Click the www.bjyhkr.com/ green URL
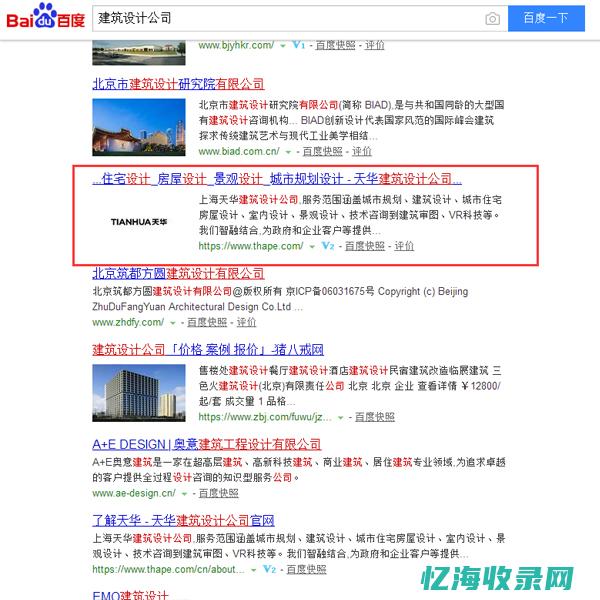 pyautogui.click(x=236, y=45)
